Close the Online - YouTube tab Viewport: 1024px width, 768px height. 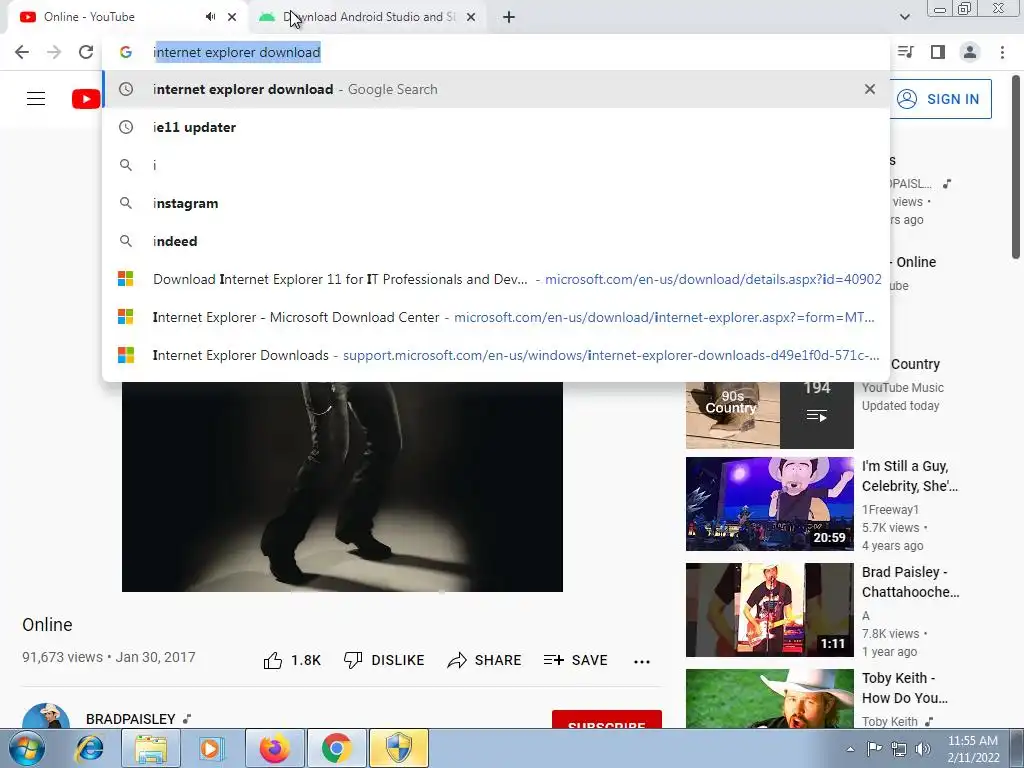point(232,17)
